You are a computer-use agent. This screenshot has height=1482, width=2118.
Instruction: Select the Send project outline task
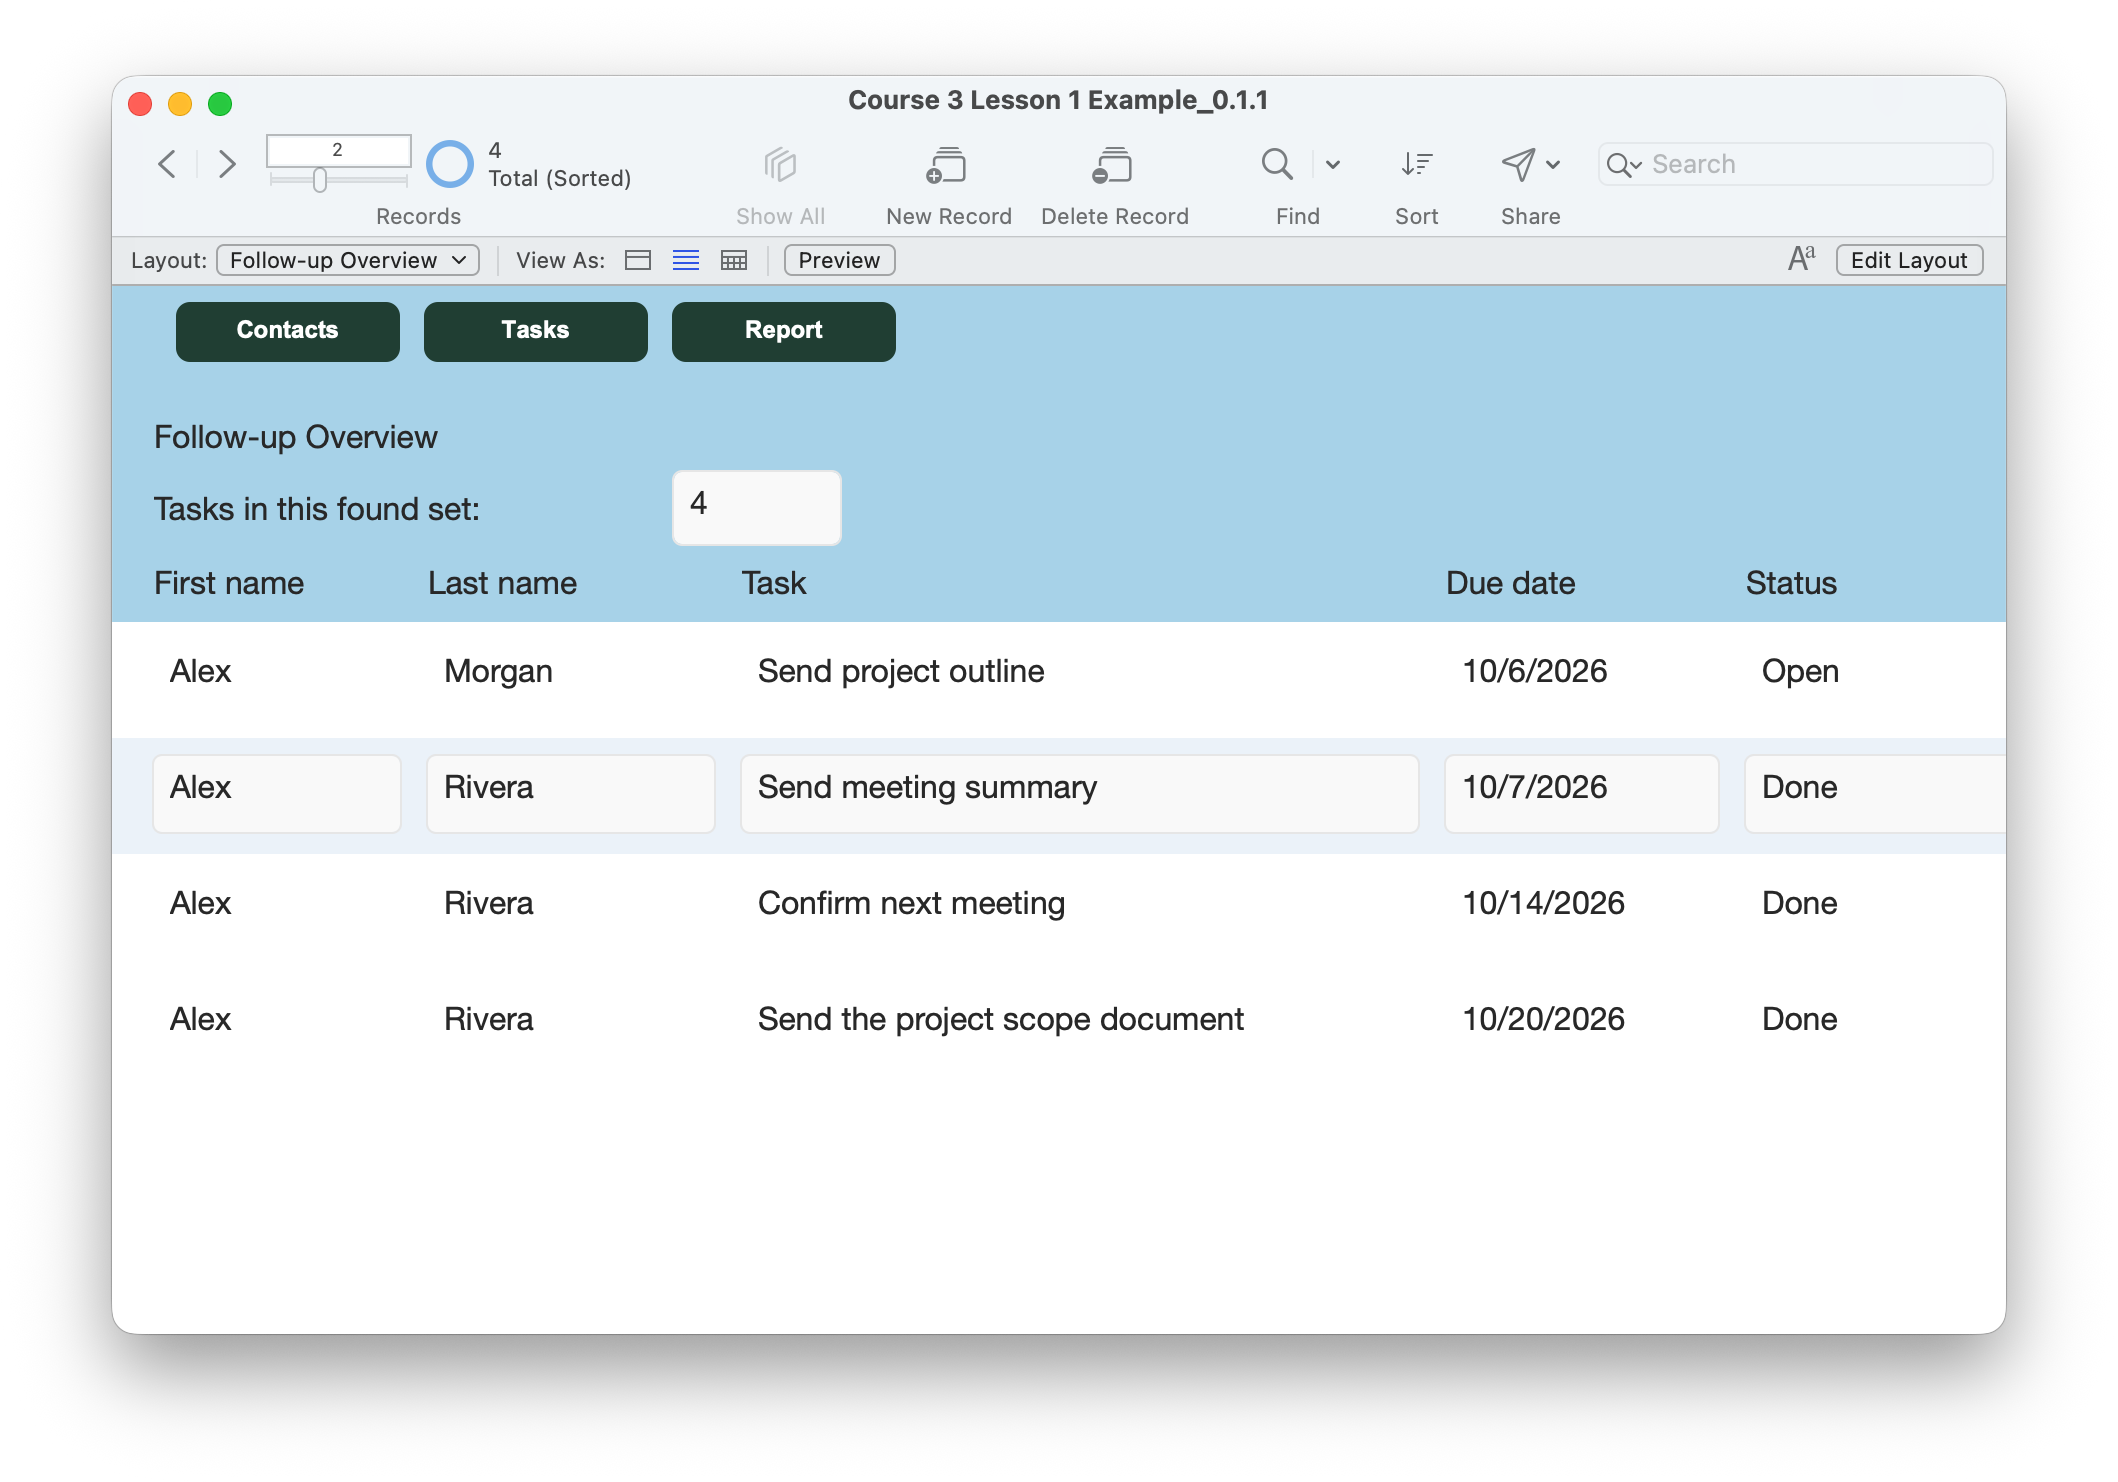(x=901, y=671)
